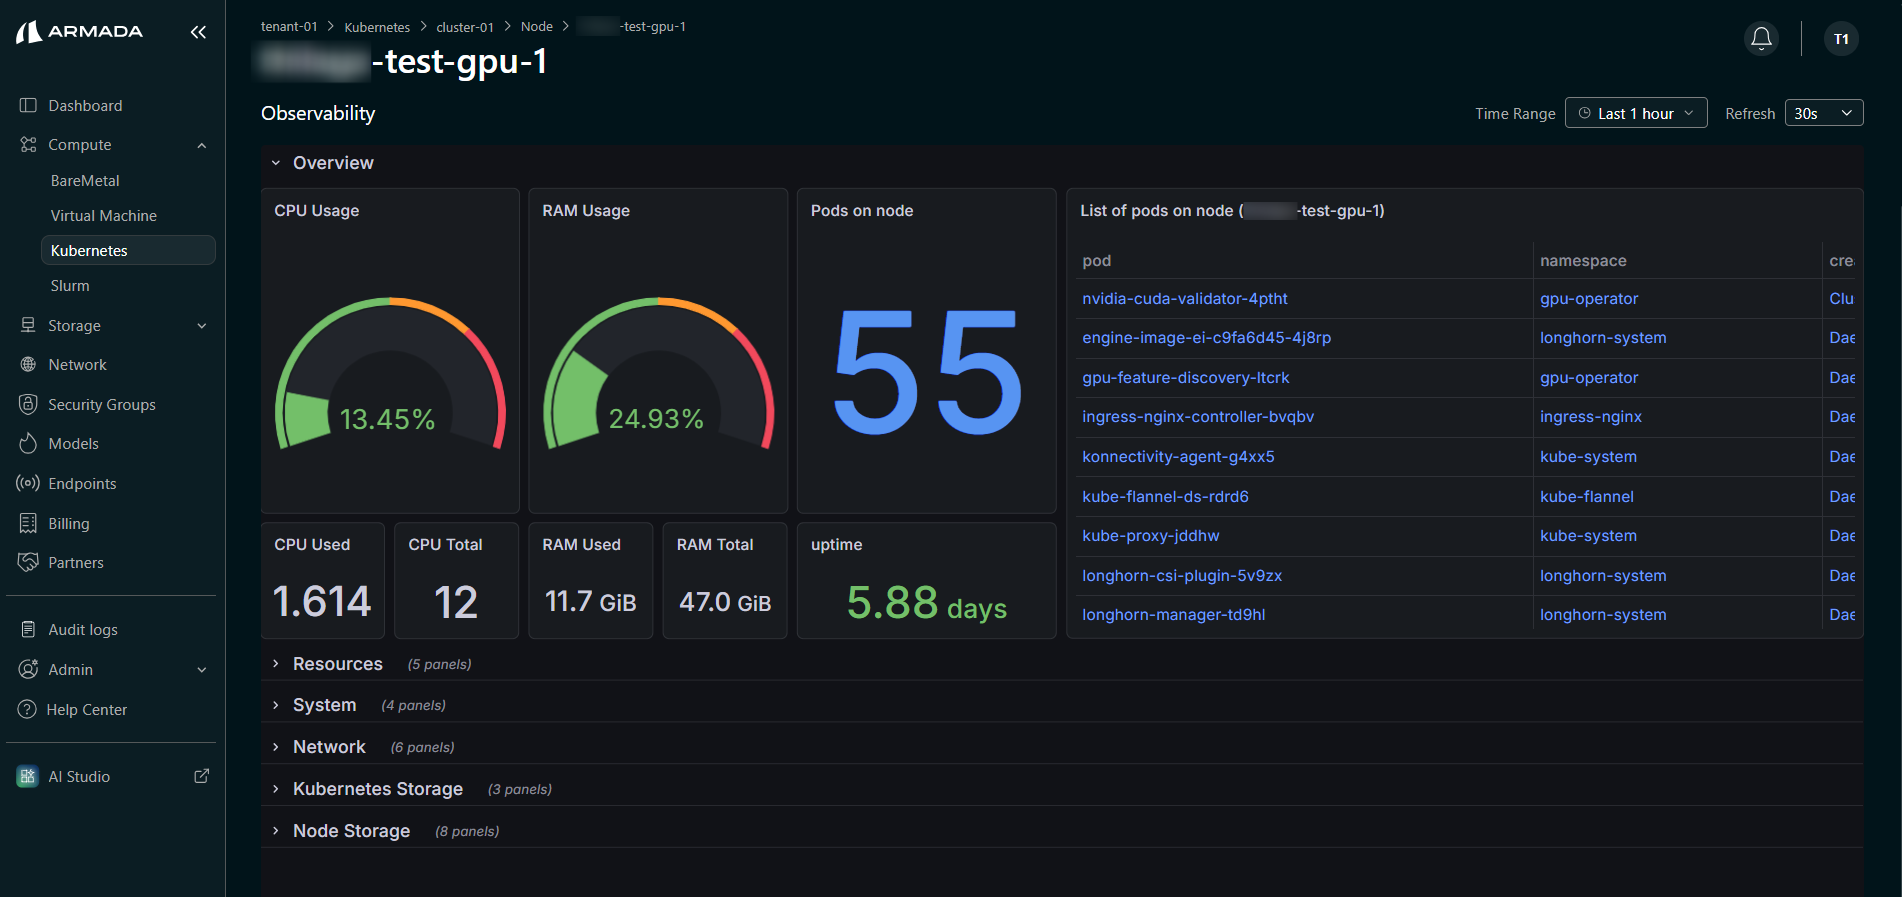Collapse the Compute menu chevron
This screenshot has width=1903, height=898.
point(202,145)
